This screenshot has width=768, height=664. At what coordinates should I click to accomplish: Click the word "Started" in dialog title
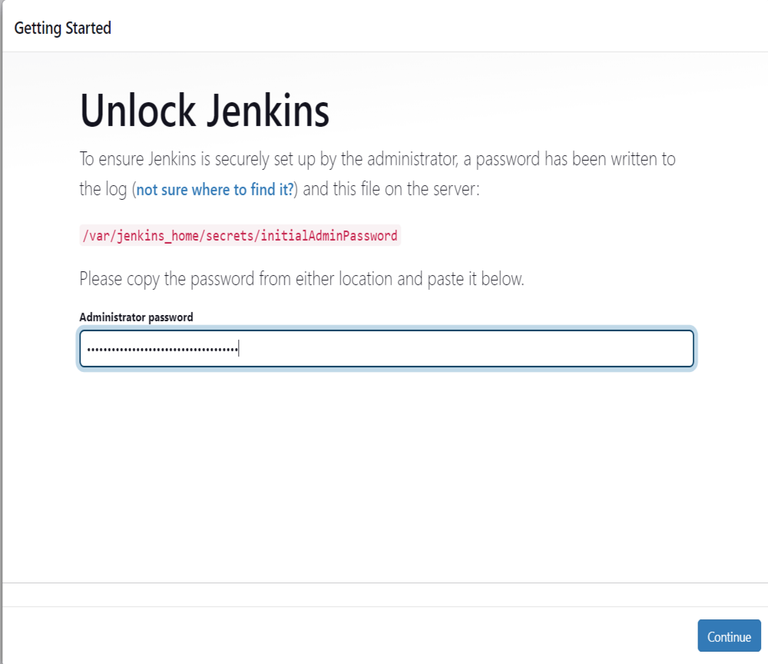[x=88, y=28]
